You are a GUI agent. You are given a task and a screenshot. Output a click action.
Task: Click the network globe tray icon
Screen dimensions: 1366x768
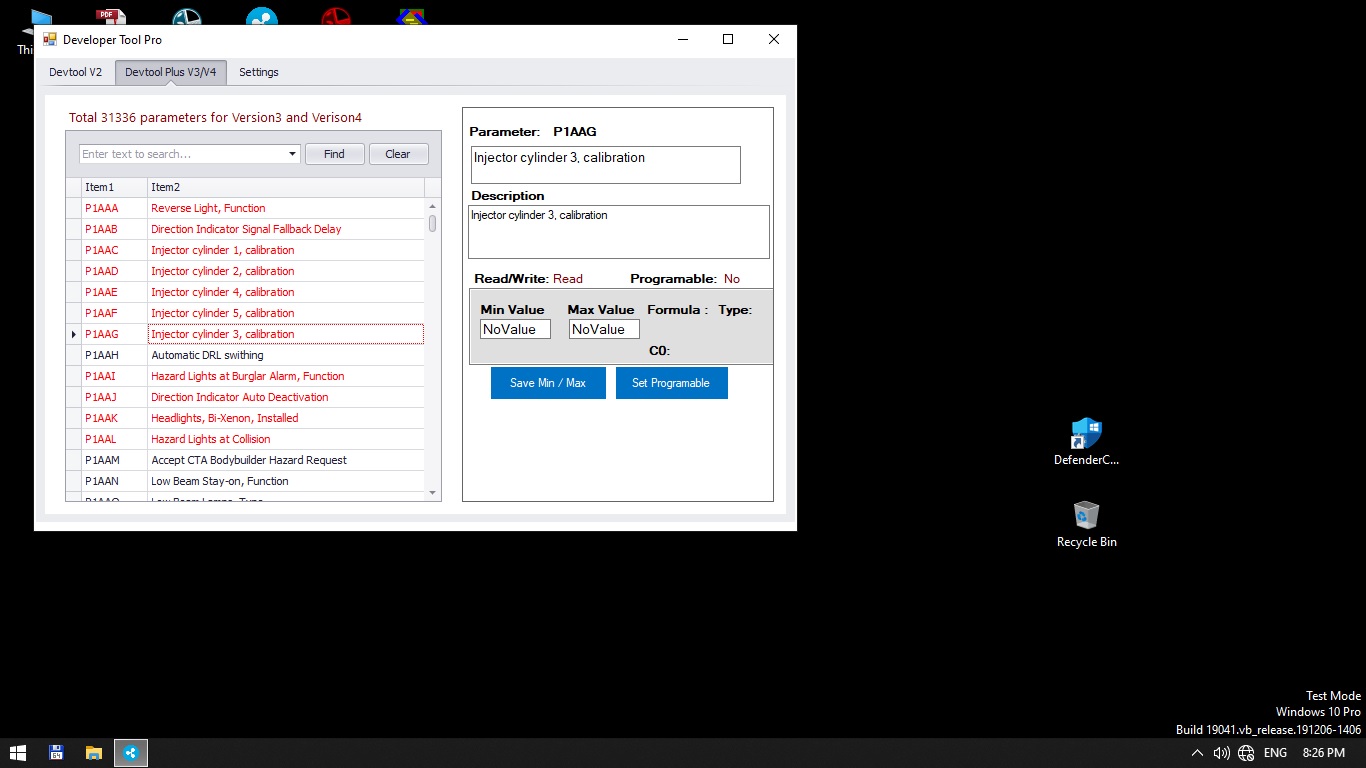click(1246, 752)
